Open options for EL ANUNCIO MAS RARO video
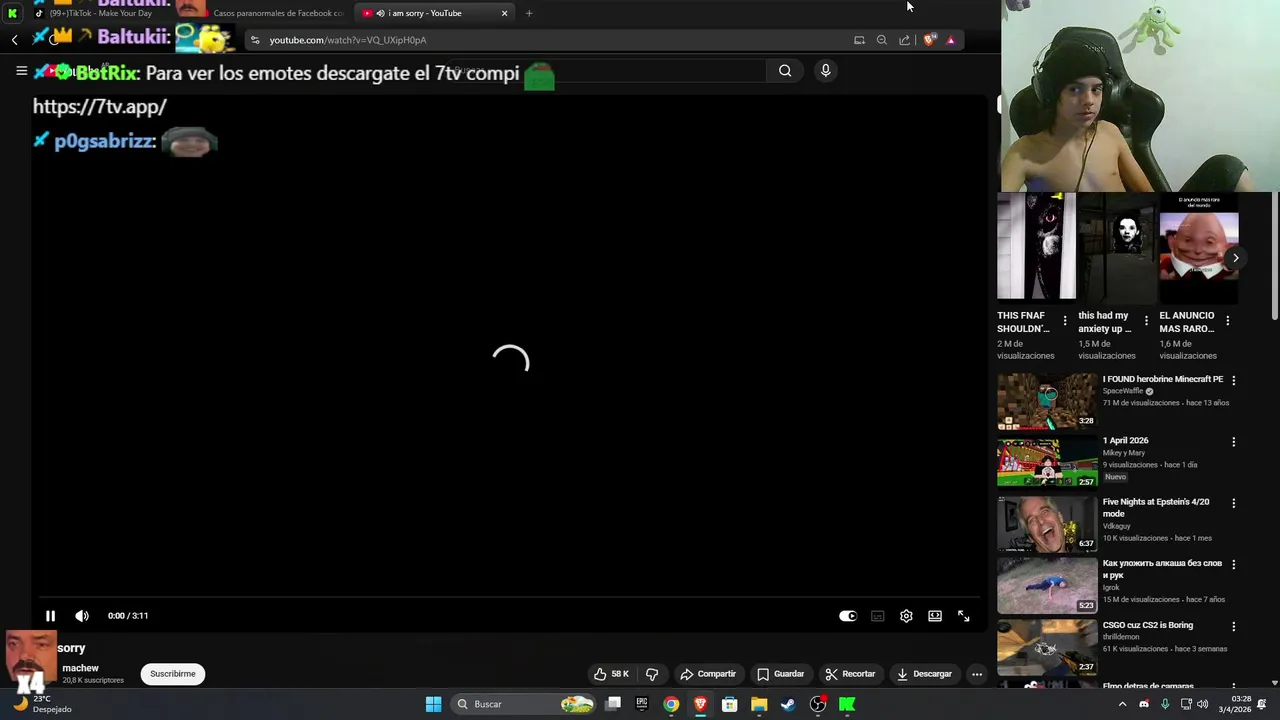The width and height of the screenshot is (1280, 720). (1227, 321)
